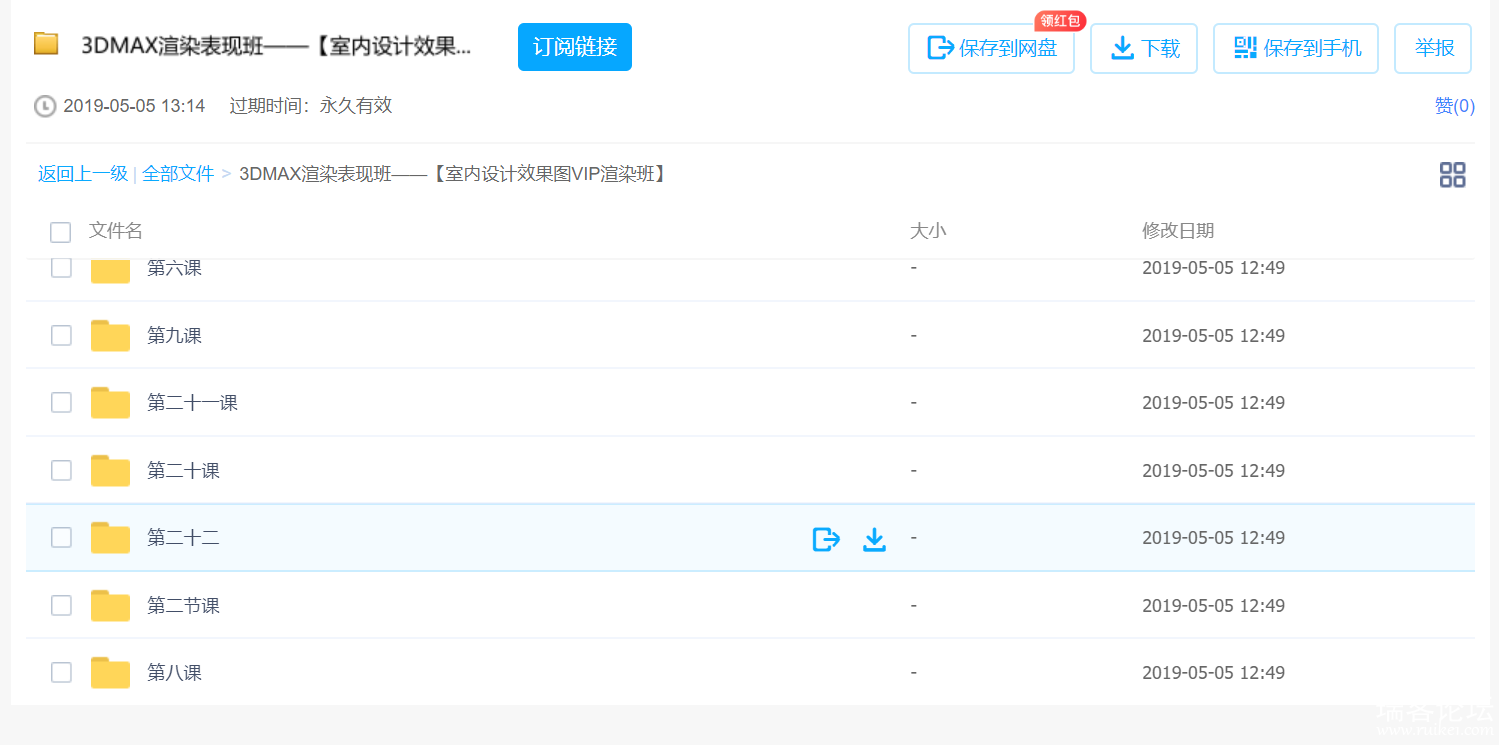Open the 第八课 folder name

point(175,673)
